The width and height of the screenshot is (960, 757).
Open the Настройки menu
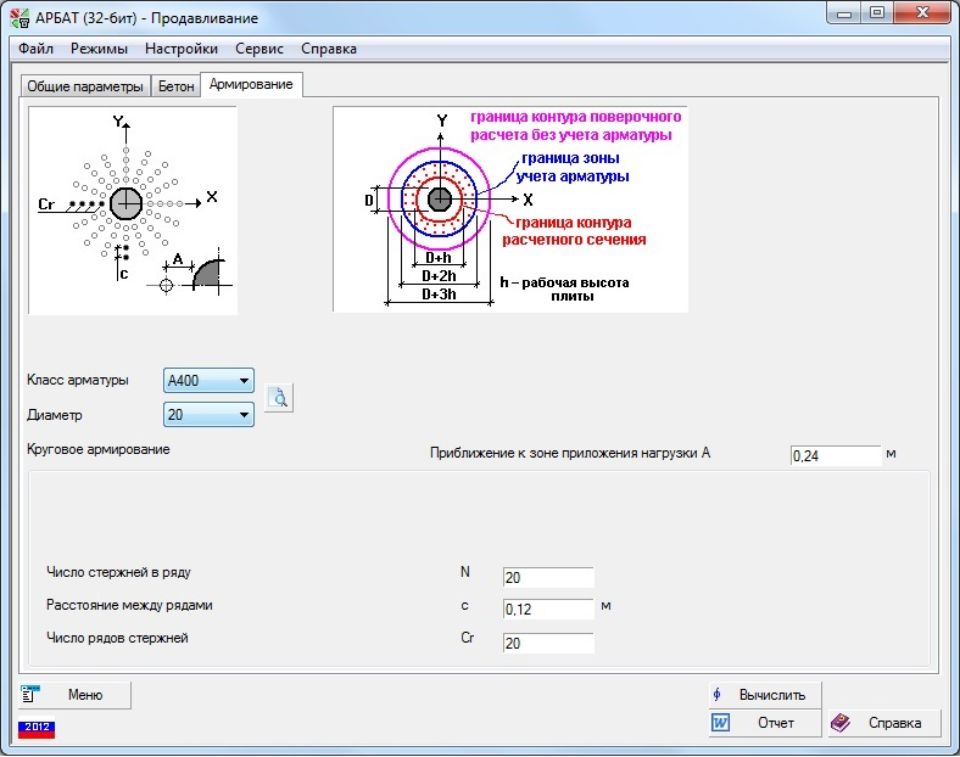[181, 48]
